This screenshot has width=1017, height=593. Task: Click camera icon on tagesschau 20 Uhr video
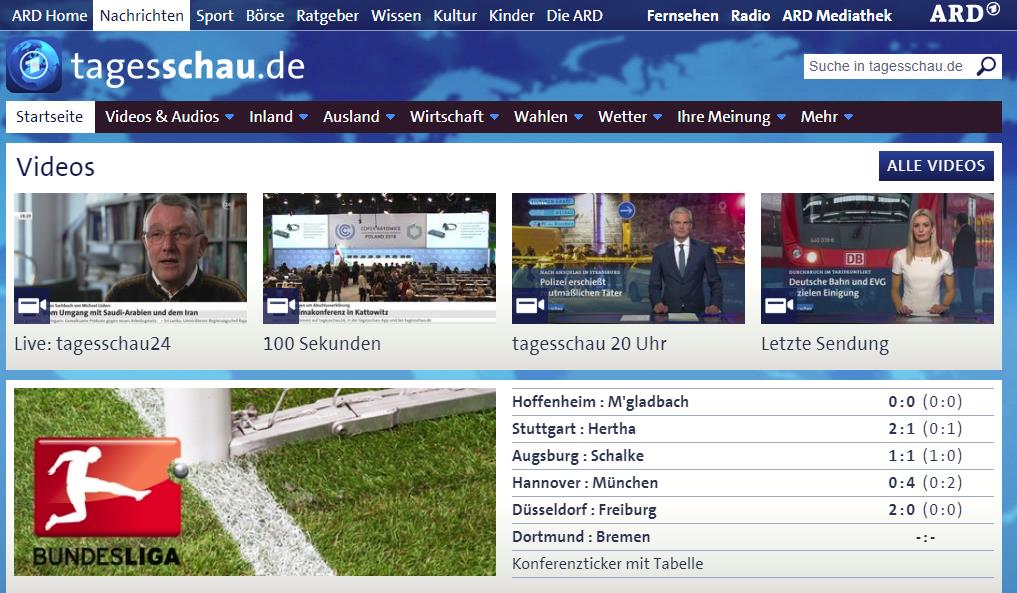(x=530, y=306)
